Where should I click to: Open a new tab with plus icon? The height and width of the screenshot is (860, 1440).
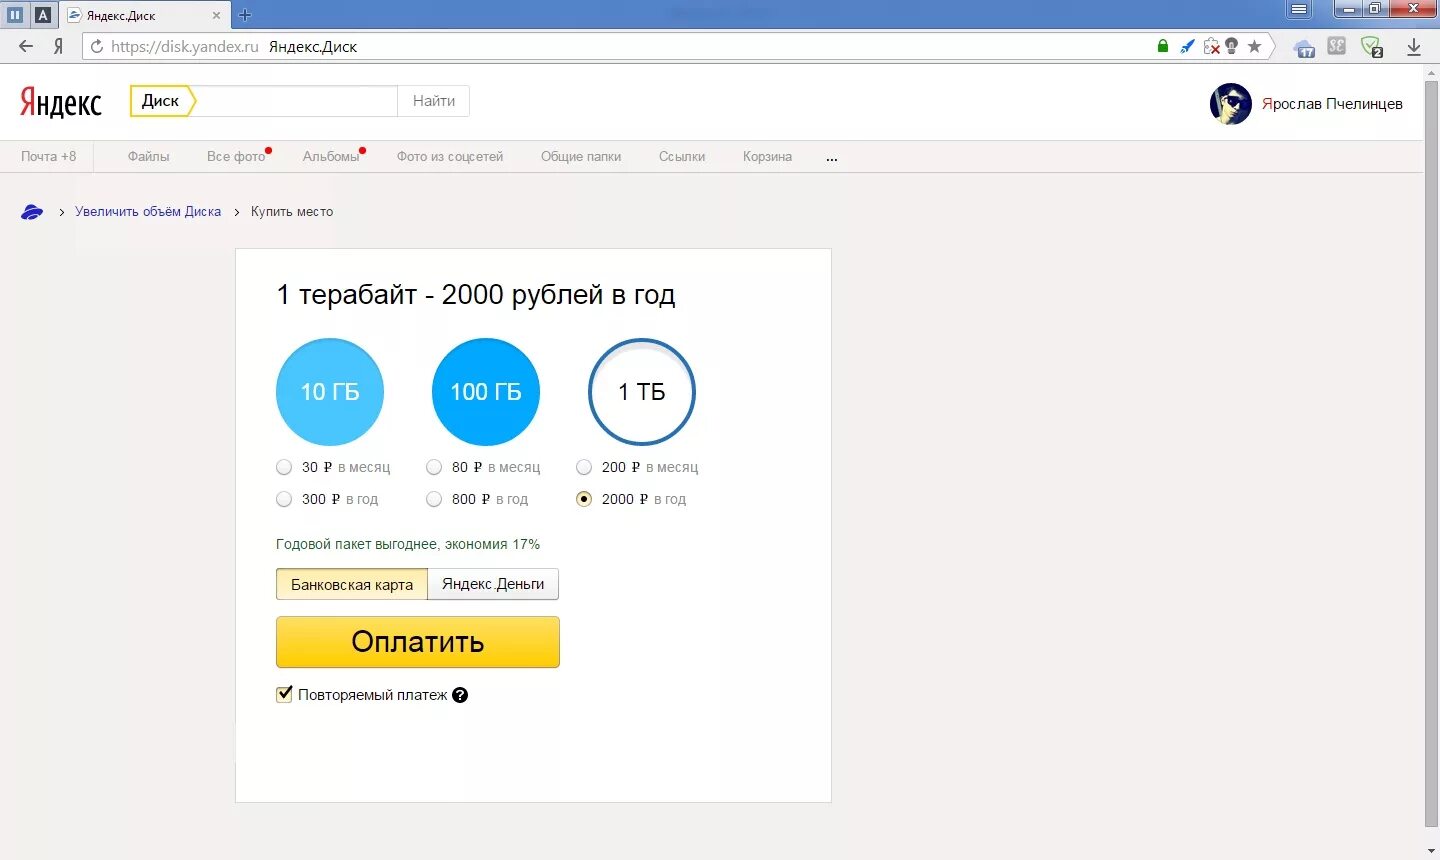[245, 15]
